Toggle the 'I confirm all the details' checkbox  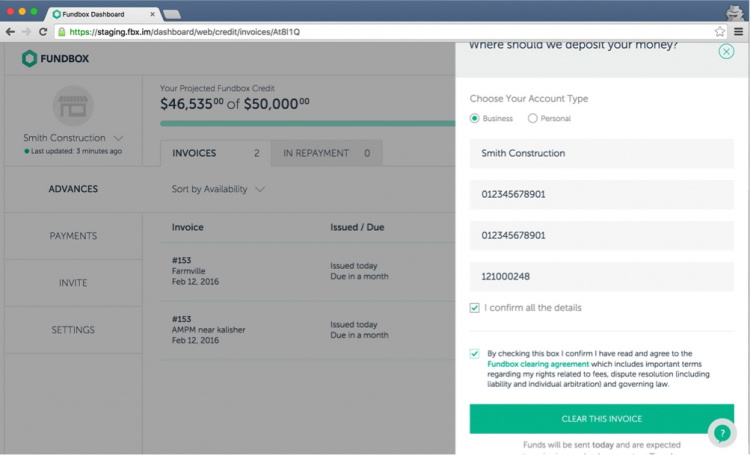click(x=474, y=308)
